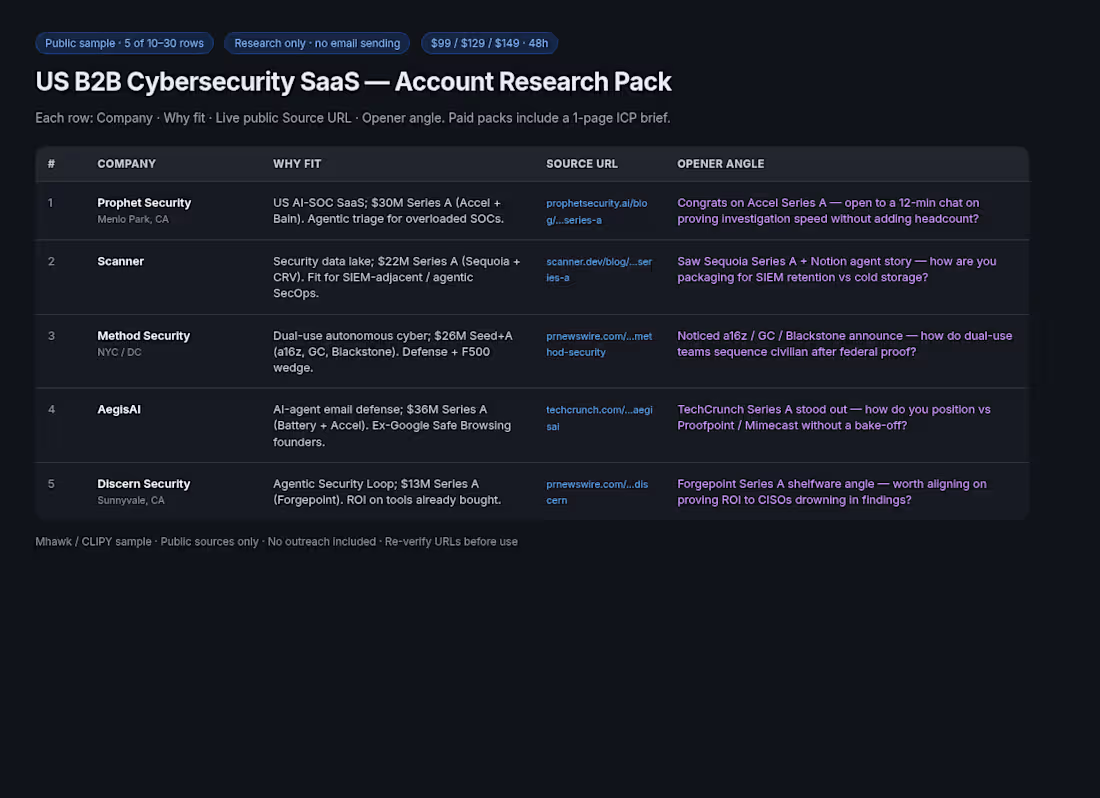Image resolution: width=1100 pixels, height=798 pixels.
Task: Click the 'Noticed a16z / GC / Blackstone' opener
Action: 845,344
